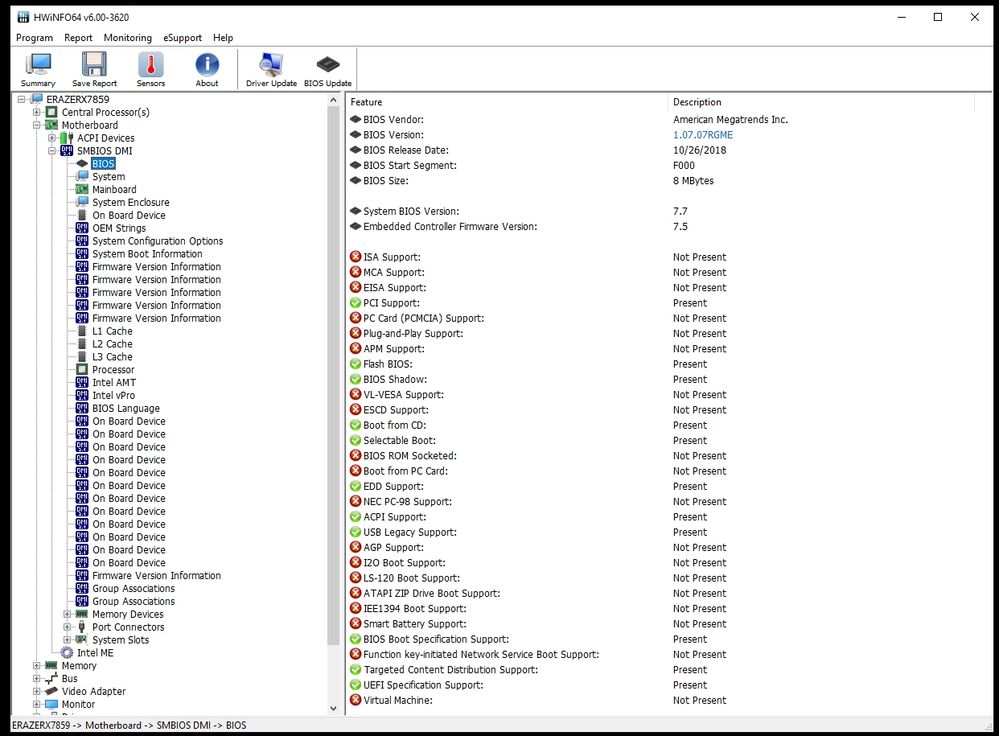Viewport: 999px width, 736px height.
Task: Click the About toolbar icon
Action: click(206, 68)
